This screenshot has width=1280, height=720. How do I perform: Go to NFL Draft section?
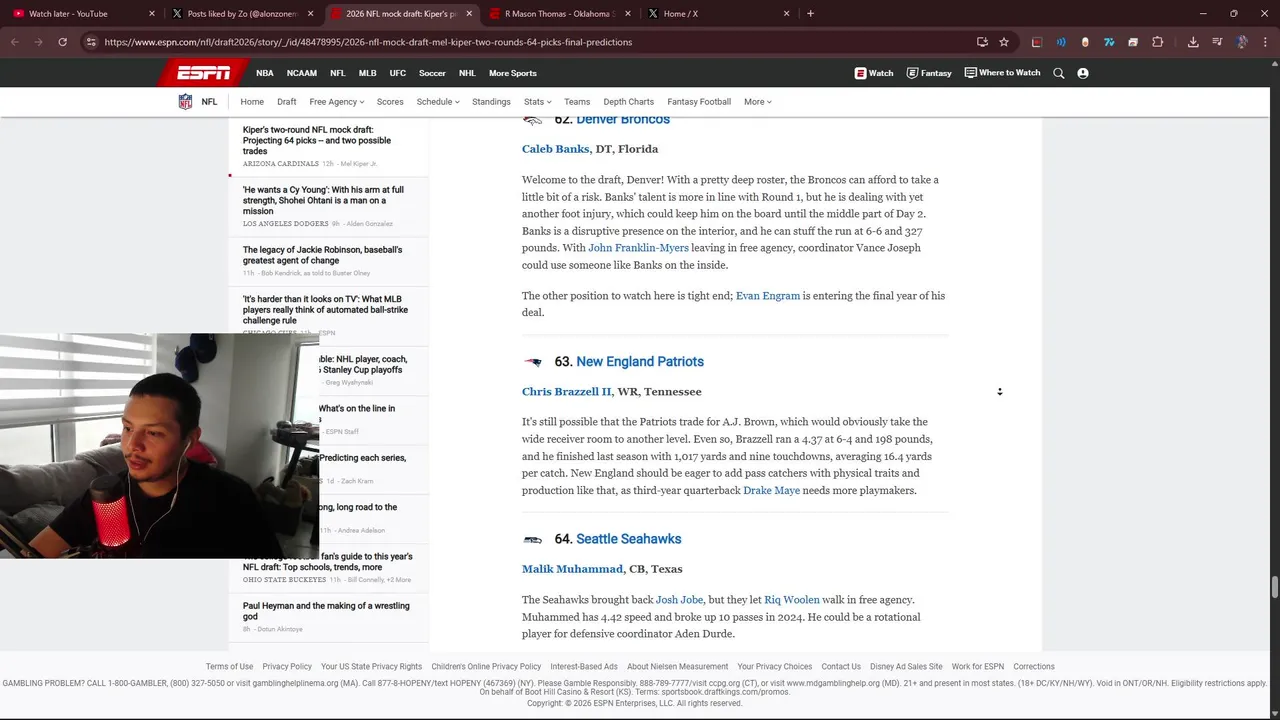point(287,102)
